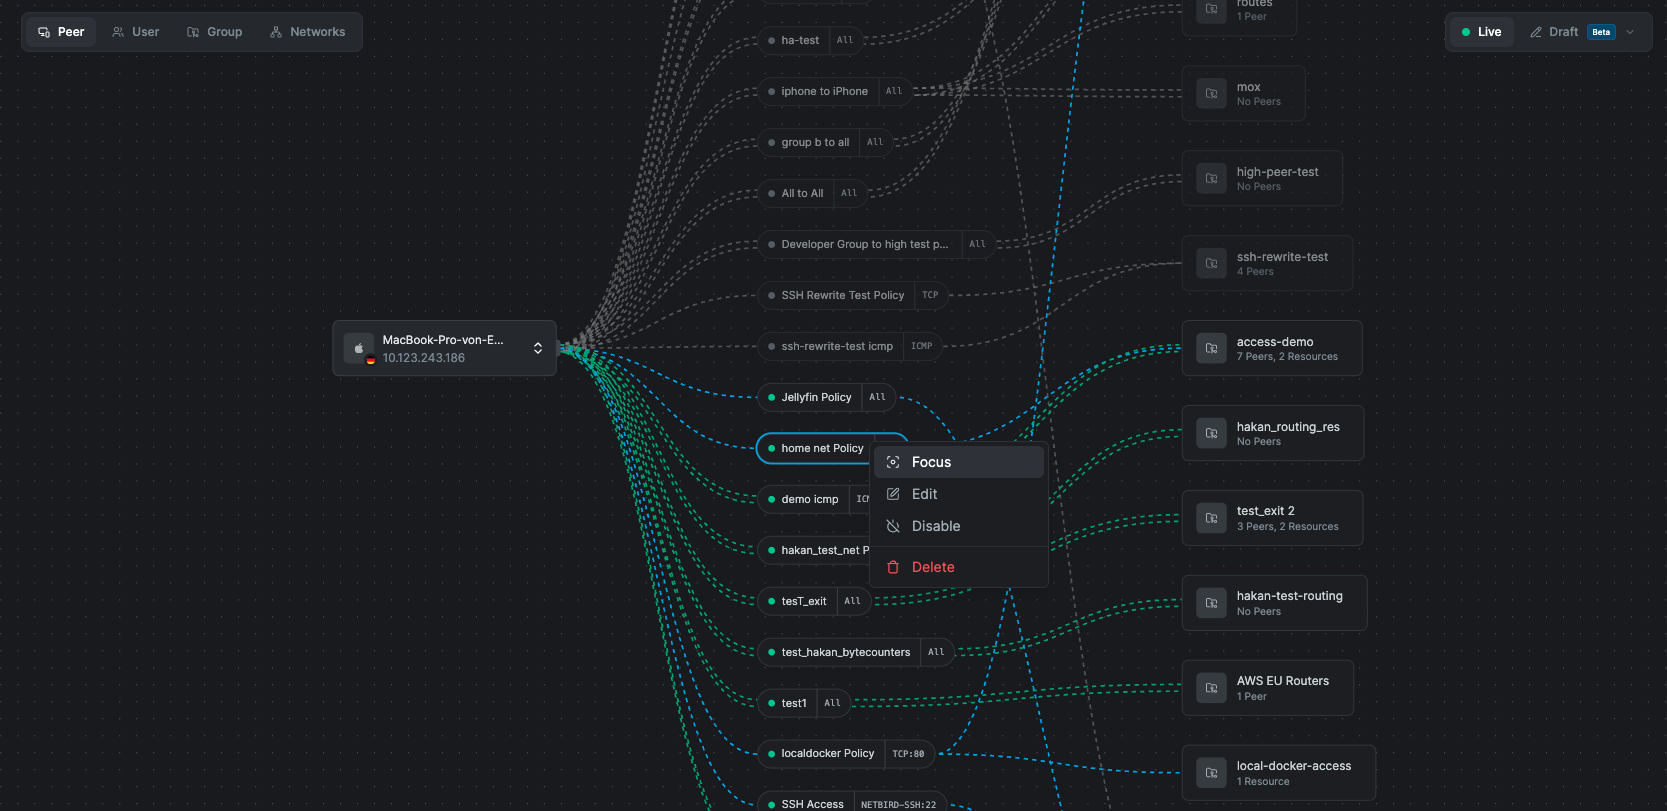Click the Edit pencil icon in the menu
1667x811 pixels.
coord(893,494)
